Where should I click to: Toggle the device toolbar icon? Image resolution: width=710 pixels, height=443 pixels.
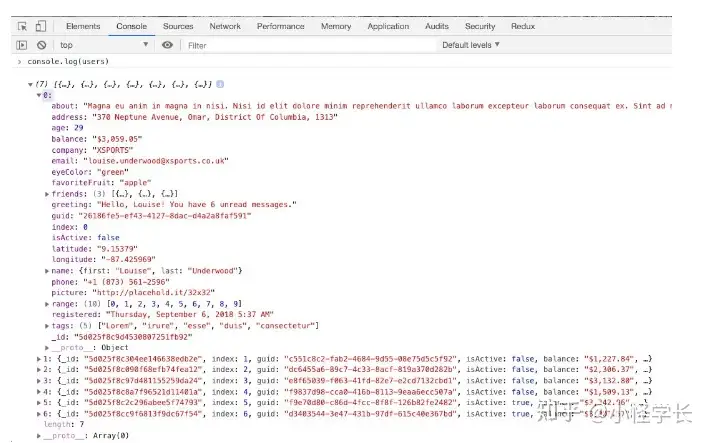pyautogui.click(x=41, y=26)
